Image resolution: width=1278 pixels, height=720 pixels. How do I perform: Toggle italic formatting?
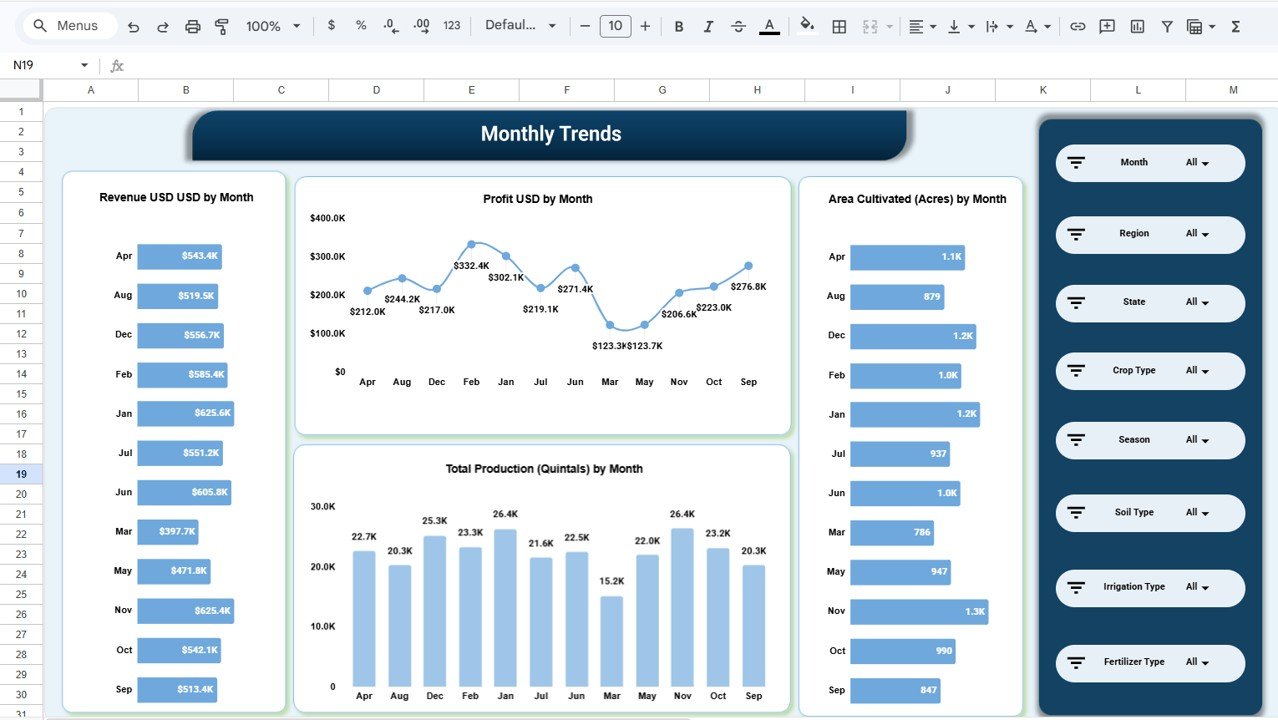point(708,25)
